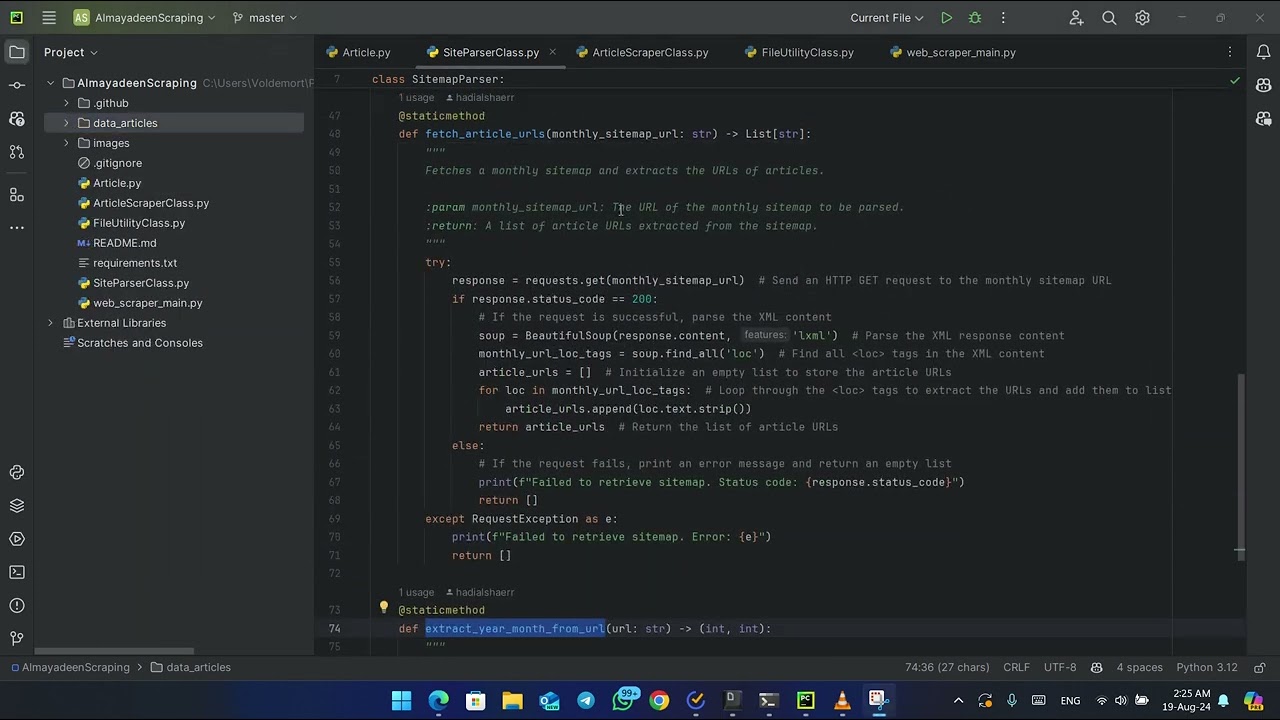
Task: Run the current file
Action: coord(946,17)
